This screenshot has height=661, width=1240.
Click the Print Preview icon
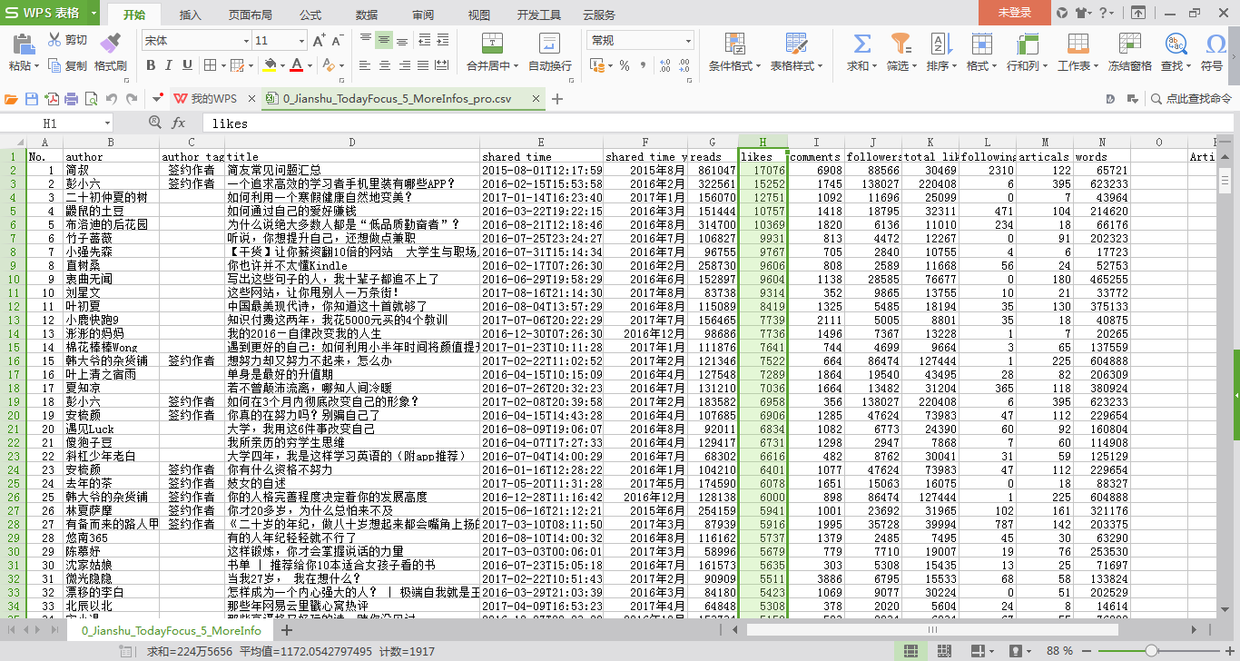coord(91,99)
